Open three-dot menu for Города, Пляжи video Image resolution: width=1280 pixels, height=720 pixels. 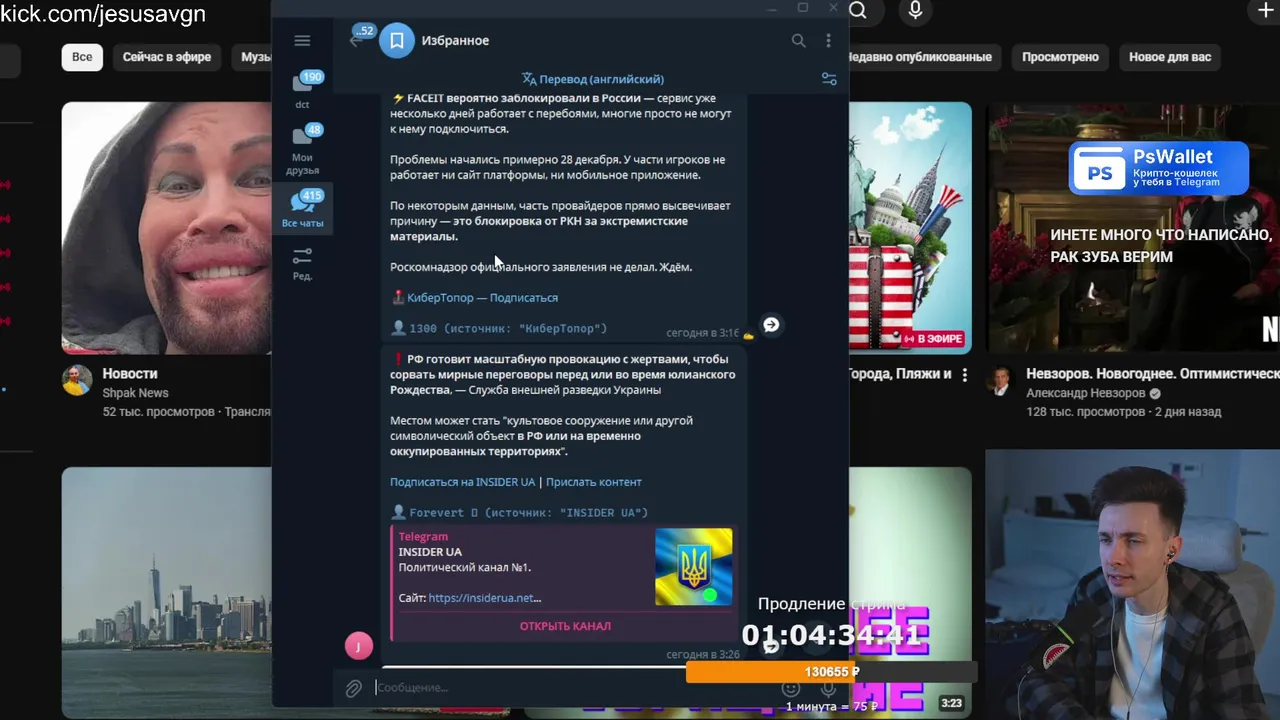(964, 375)
